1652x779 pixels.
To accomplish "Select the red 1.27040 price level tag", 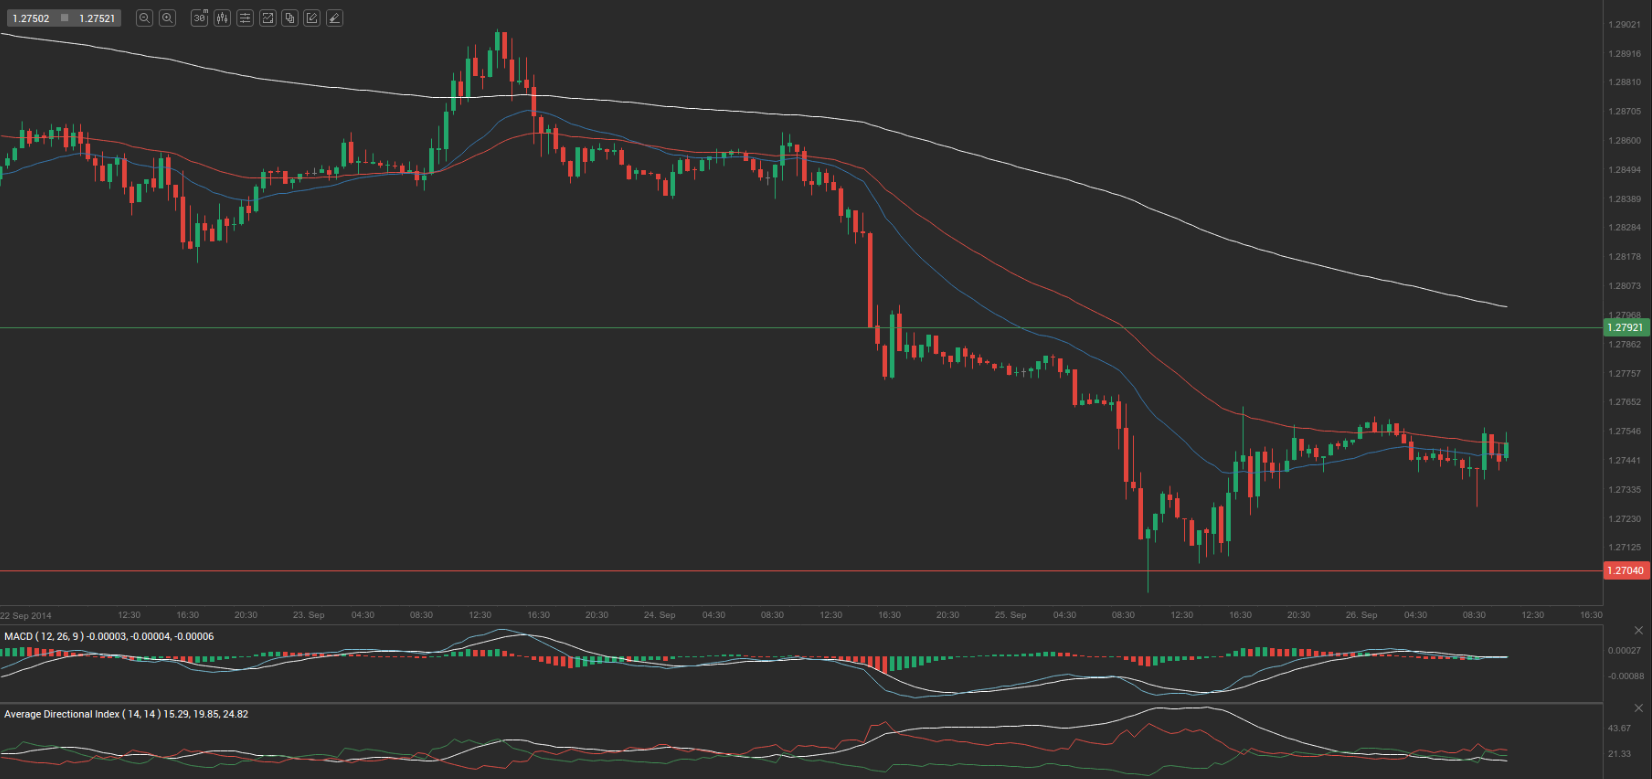I will click(1625, 571).
